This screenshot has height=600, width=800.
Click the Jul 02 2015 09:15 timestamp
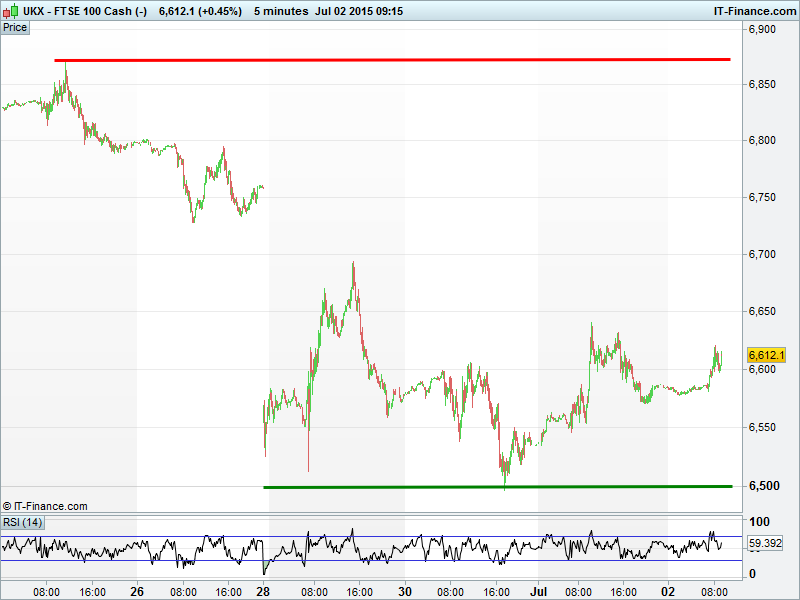tap(360, 11)
